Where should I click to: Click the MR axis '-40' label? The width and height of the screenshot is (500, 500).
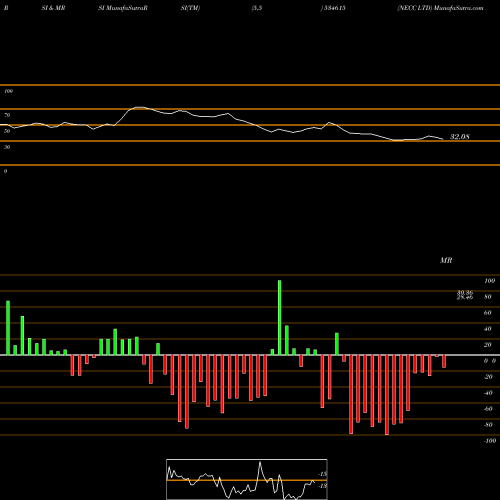tap(488, 393)
